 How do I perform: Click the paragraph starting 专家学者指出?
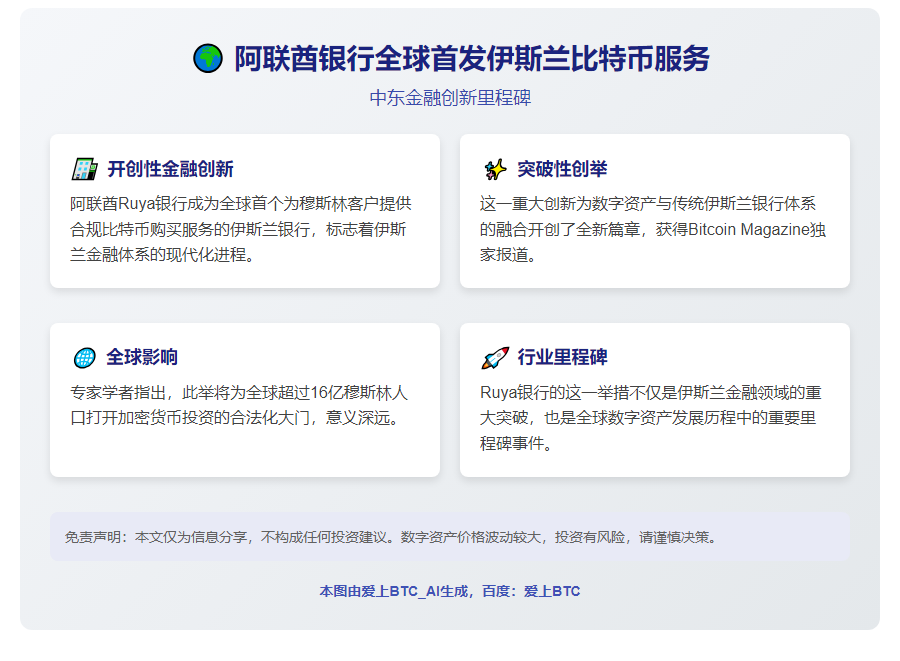point(239,405)
